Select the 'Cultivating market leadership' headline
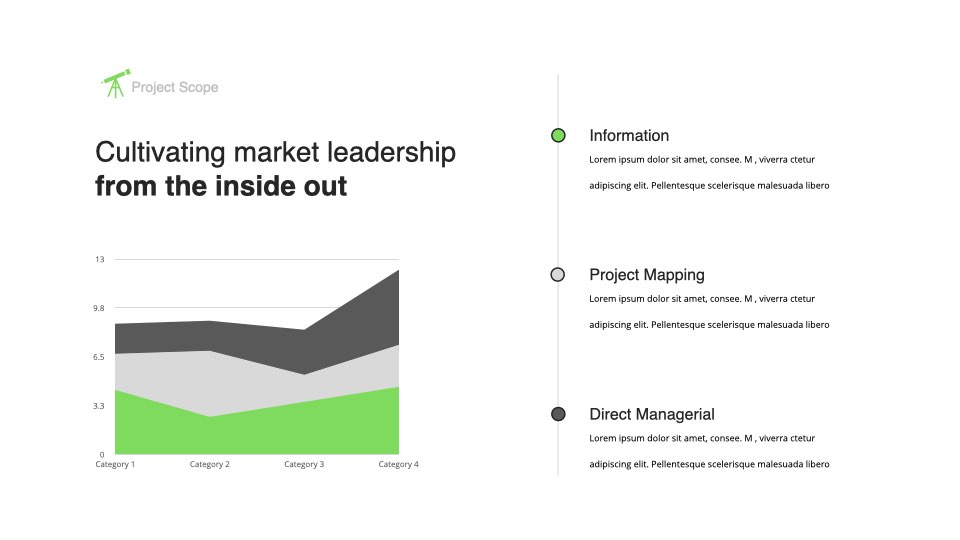 [276, 152]
